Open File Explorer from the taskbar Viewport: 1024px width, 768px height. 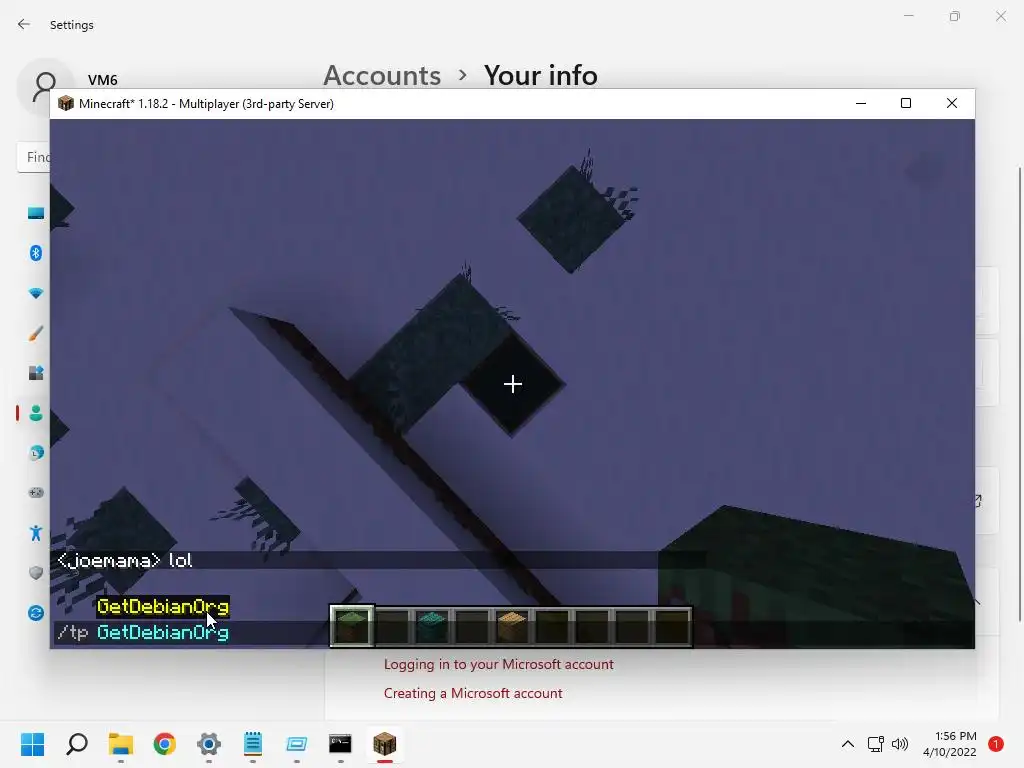click(121, 744)
